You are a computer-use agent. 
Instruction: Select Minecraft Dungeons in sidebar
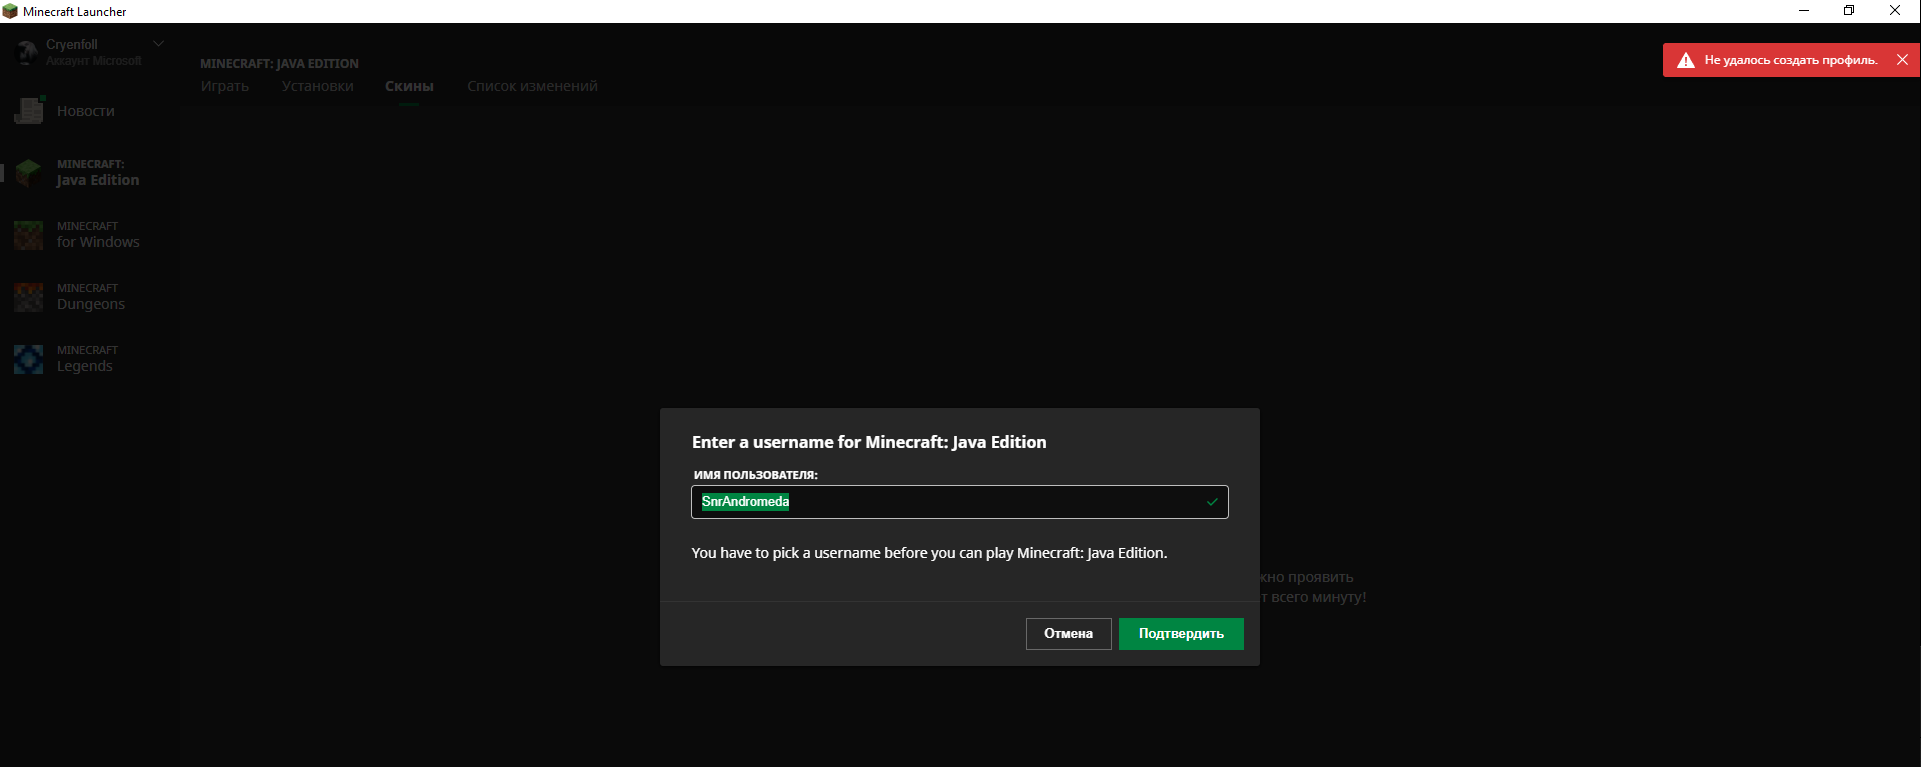pos(90,296)
